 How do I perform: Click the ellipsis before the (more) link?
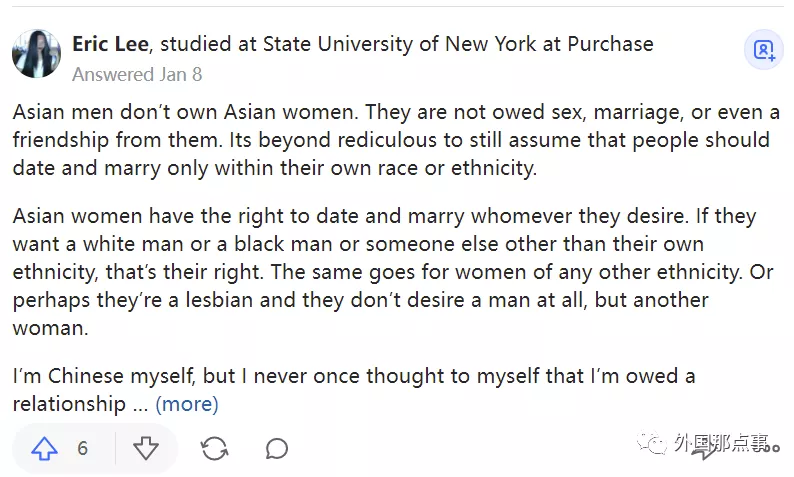click(141, 405)
